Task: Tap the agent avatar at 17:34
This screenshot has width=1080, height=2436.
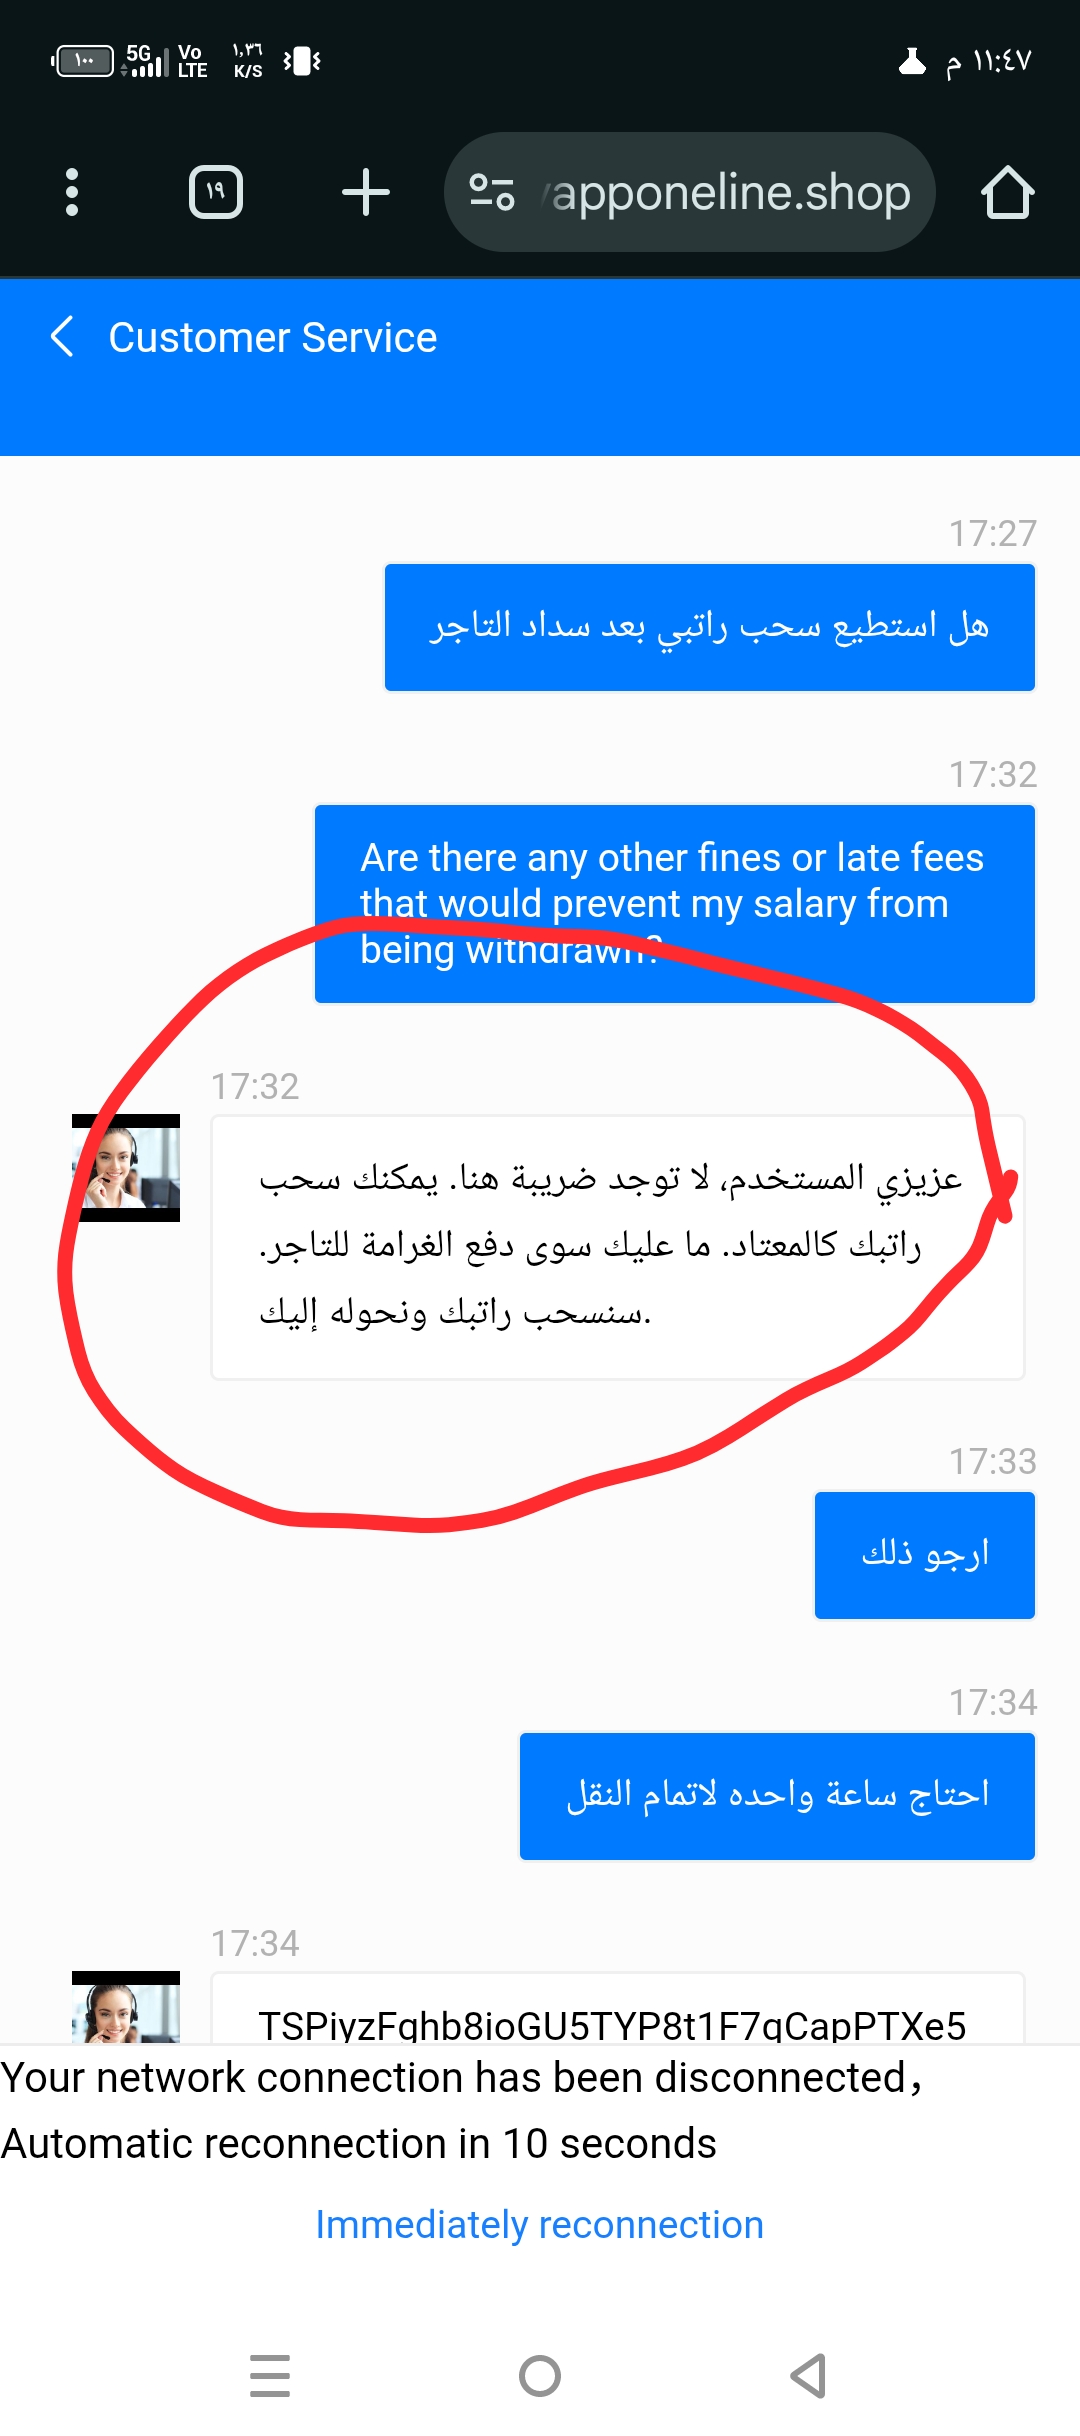Action: 126,2006
